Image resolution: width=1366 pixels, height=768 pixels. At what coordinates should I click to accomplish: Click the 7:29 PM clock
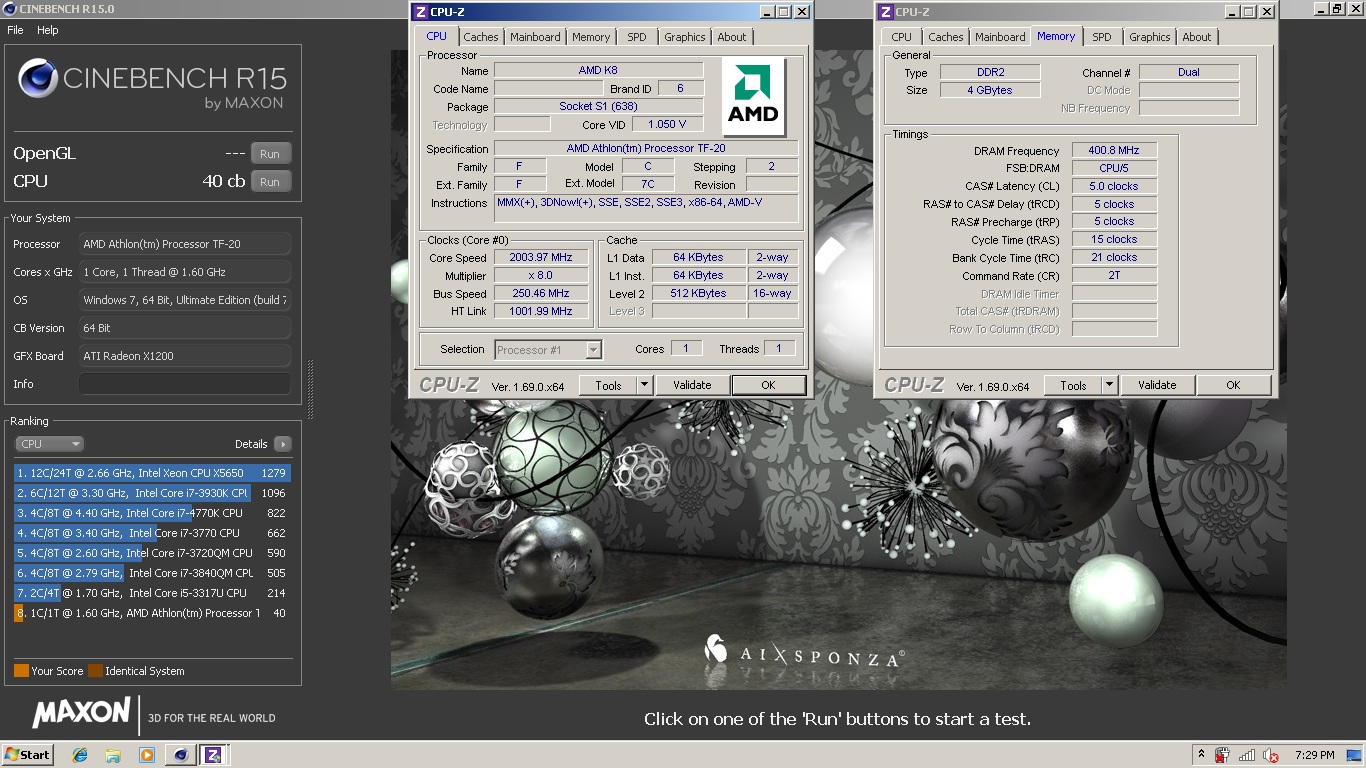pos(1314,755)
